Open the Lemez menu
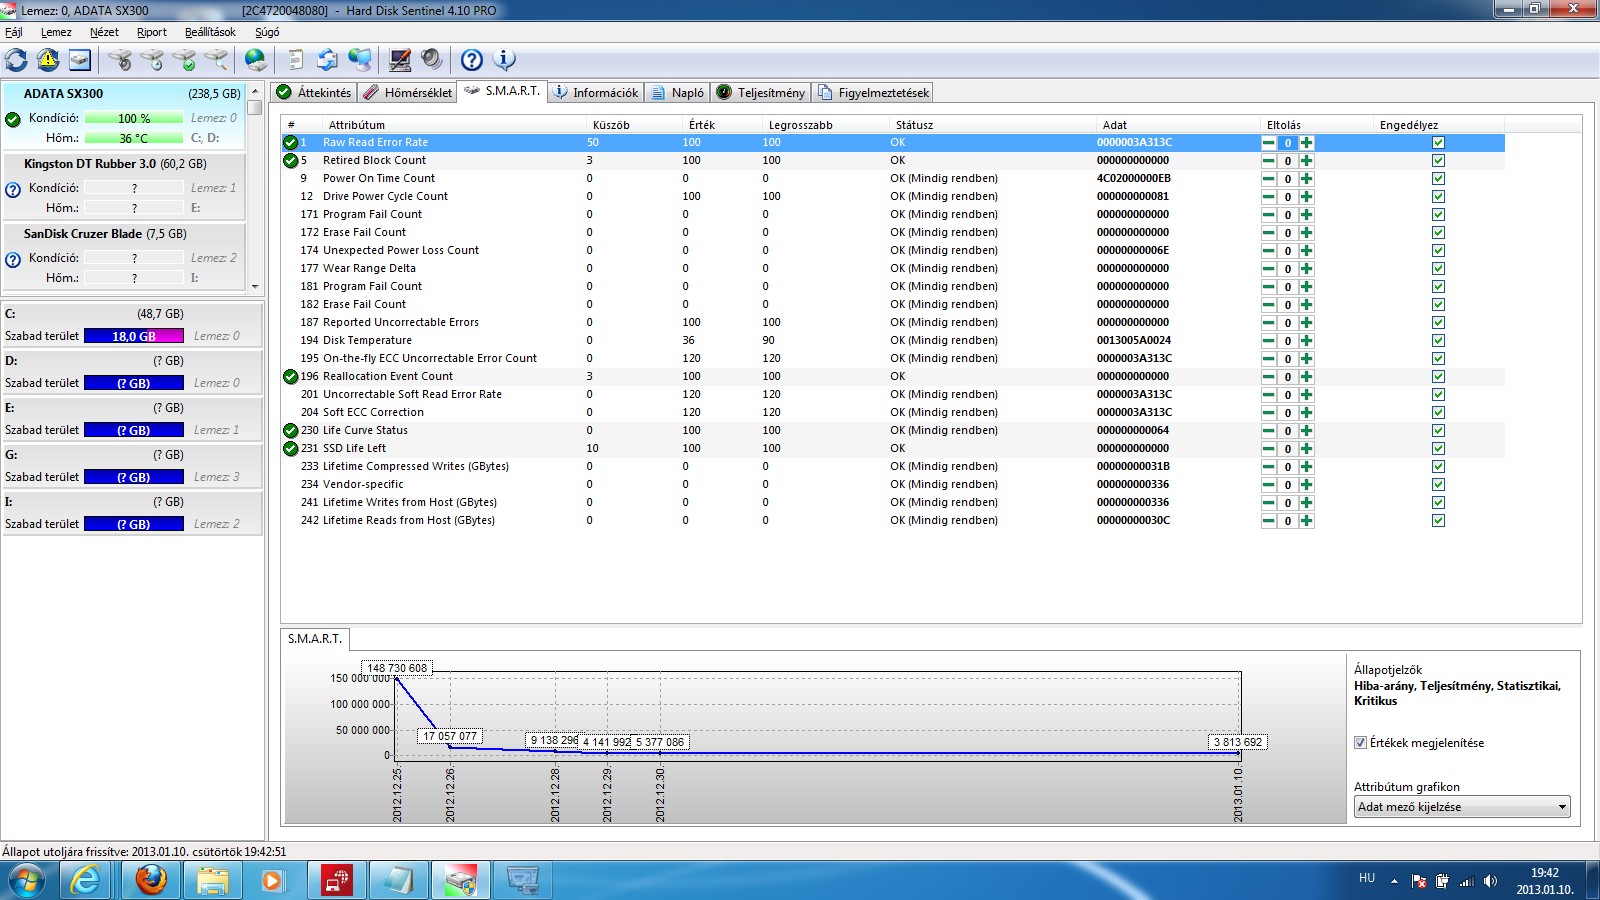Screen dimensions: 1600x900 pyautogui.click(x=56, y=32)
